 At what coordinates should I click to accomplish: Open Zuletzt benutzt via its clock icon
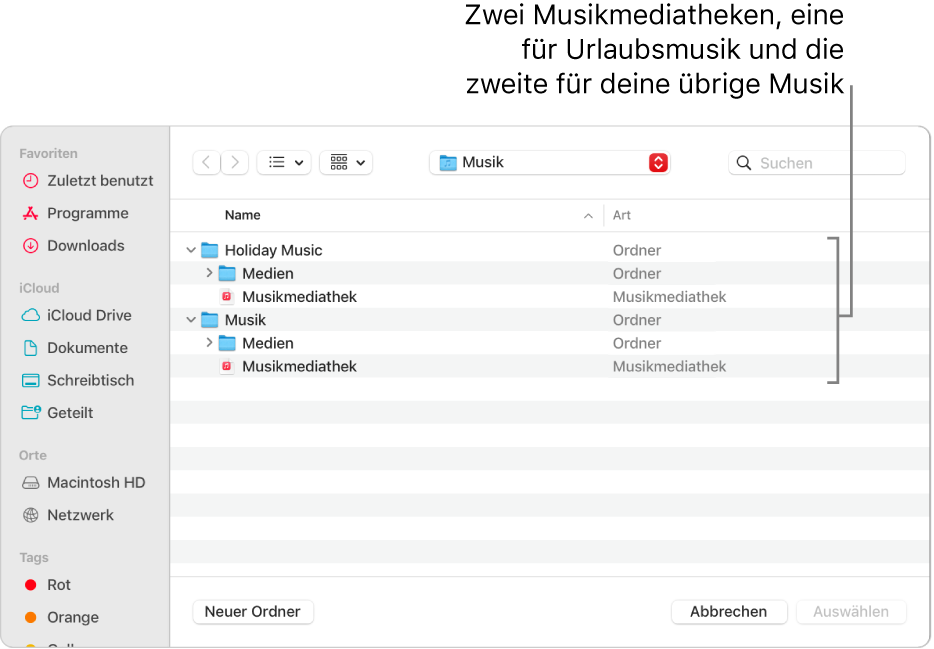(31, 181)
